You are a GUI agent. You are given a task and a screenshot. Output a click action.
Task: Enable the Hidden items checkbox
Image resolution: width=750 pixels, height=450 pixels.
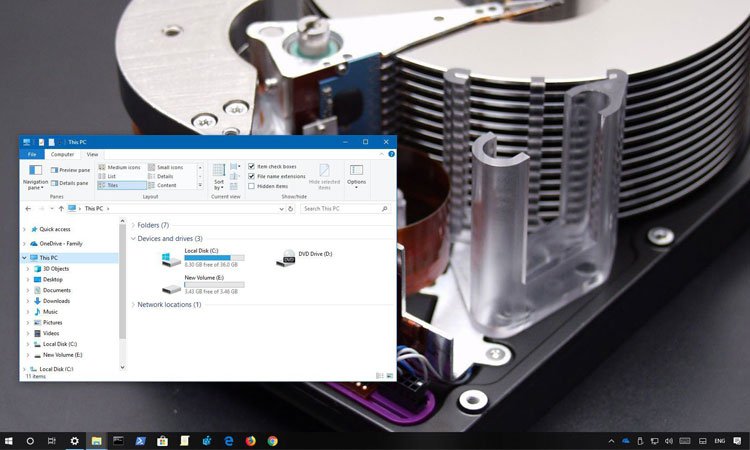tap(252, 186)
